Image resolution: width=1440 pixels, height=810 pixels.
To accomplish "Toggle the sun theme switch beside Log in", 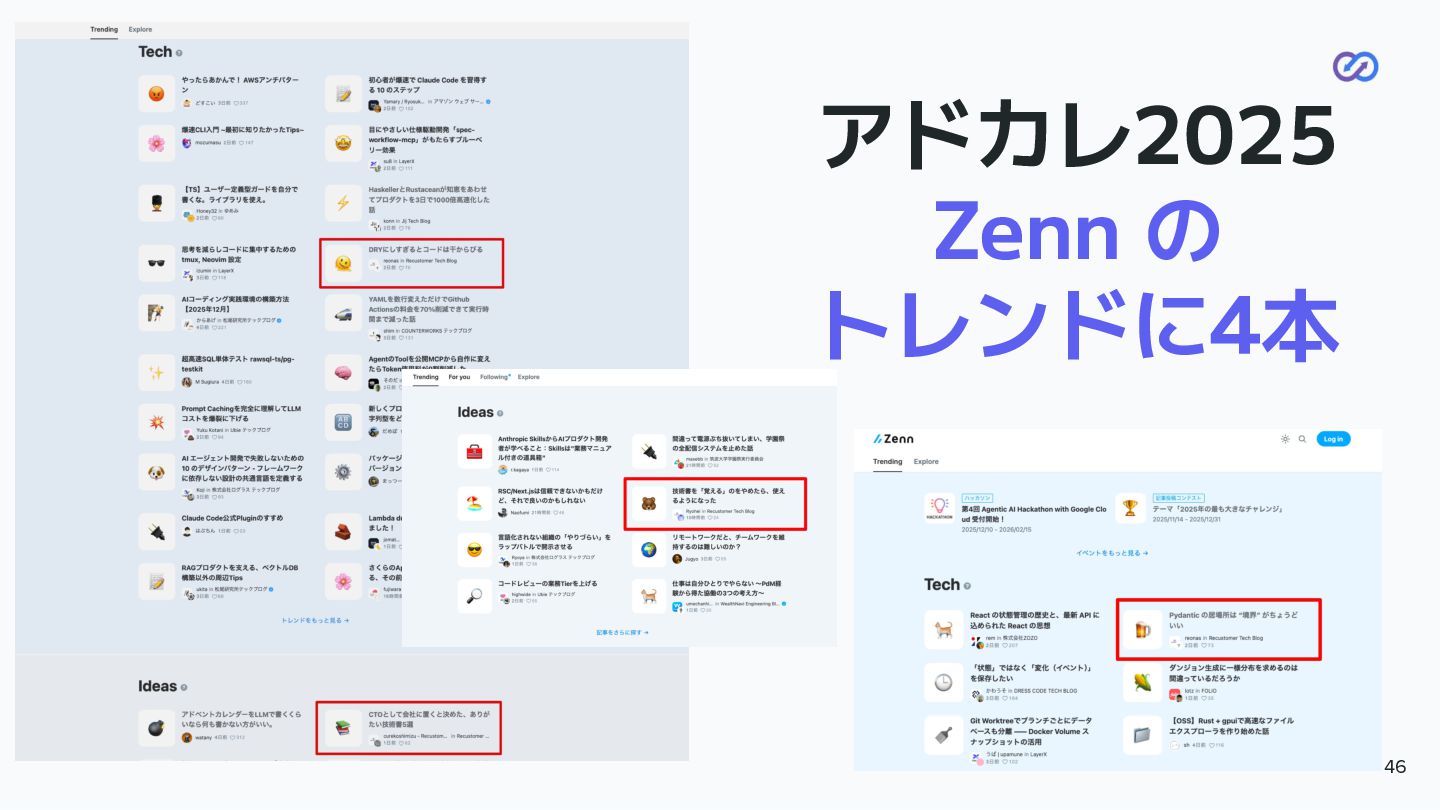I will click(x=1285, y=439).
